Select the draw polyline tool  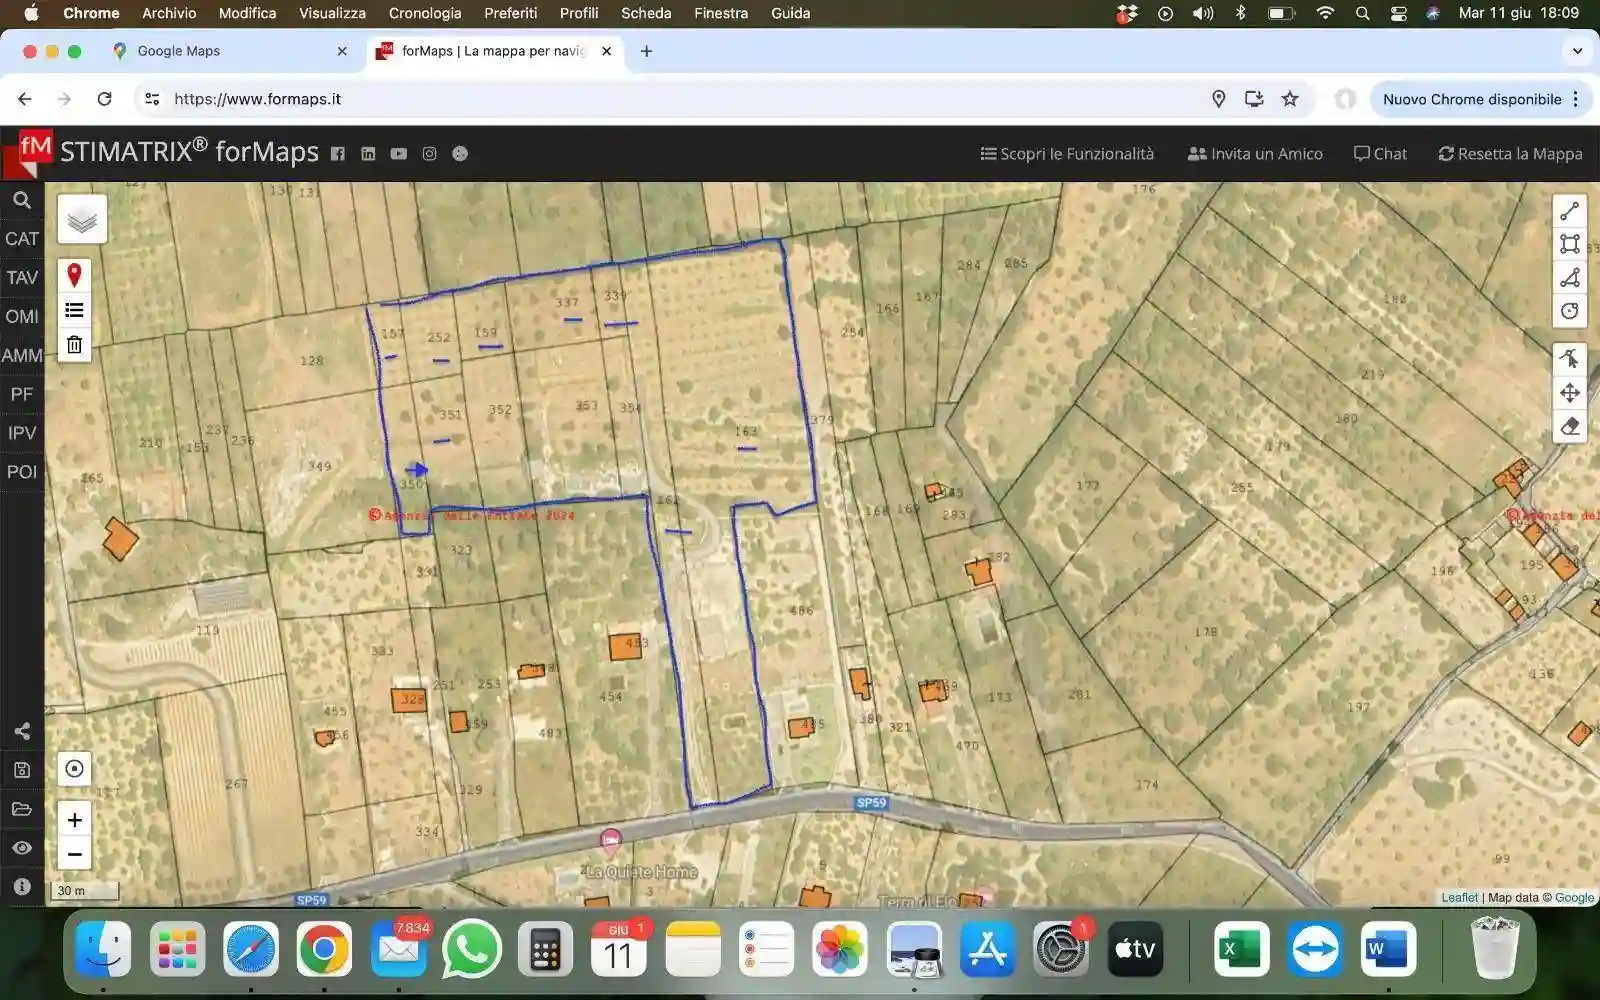pos(1570,211)
